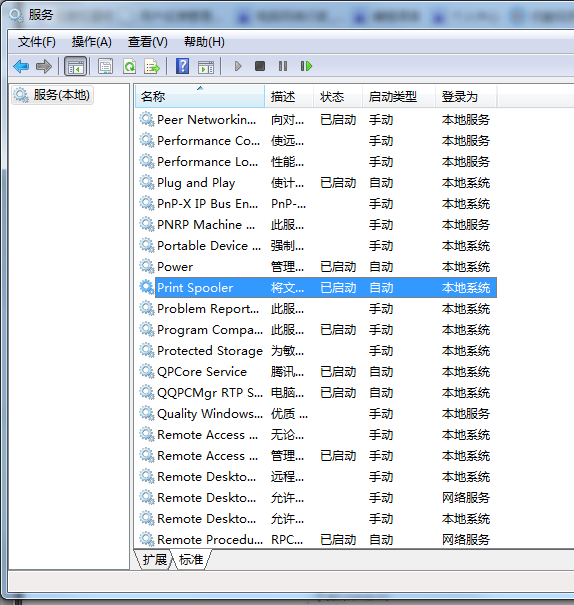
Task: Open the 查看(V) menu
Action: pos(148,42)
